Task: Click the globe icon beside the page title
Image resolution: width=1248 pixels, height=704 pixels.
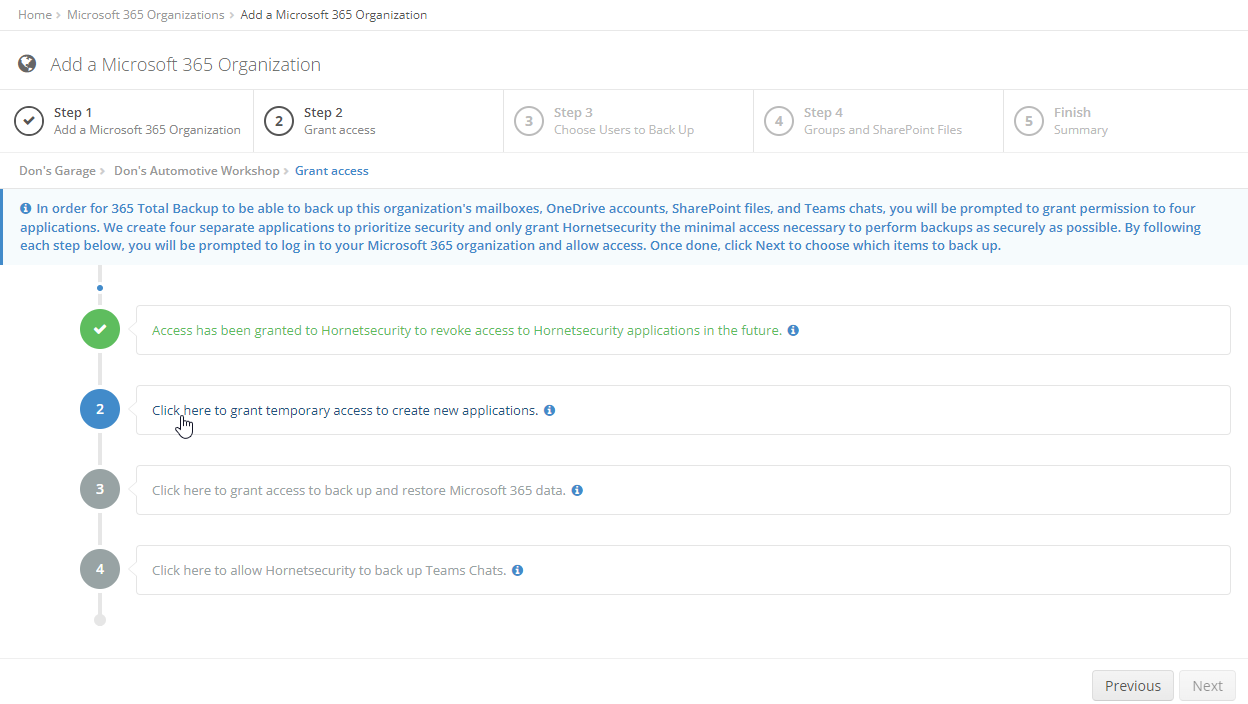Action: (27, 64)
